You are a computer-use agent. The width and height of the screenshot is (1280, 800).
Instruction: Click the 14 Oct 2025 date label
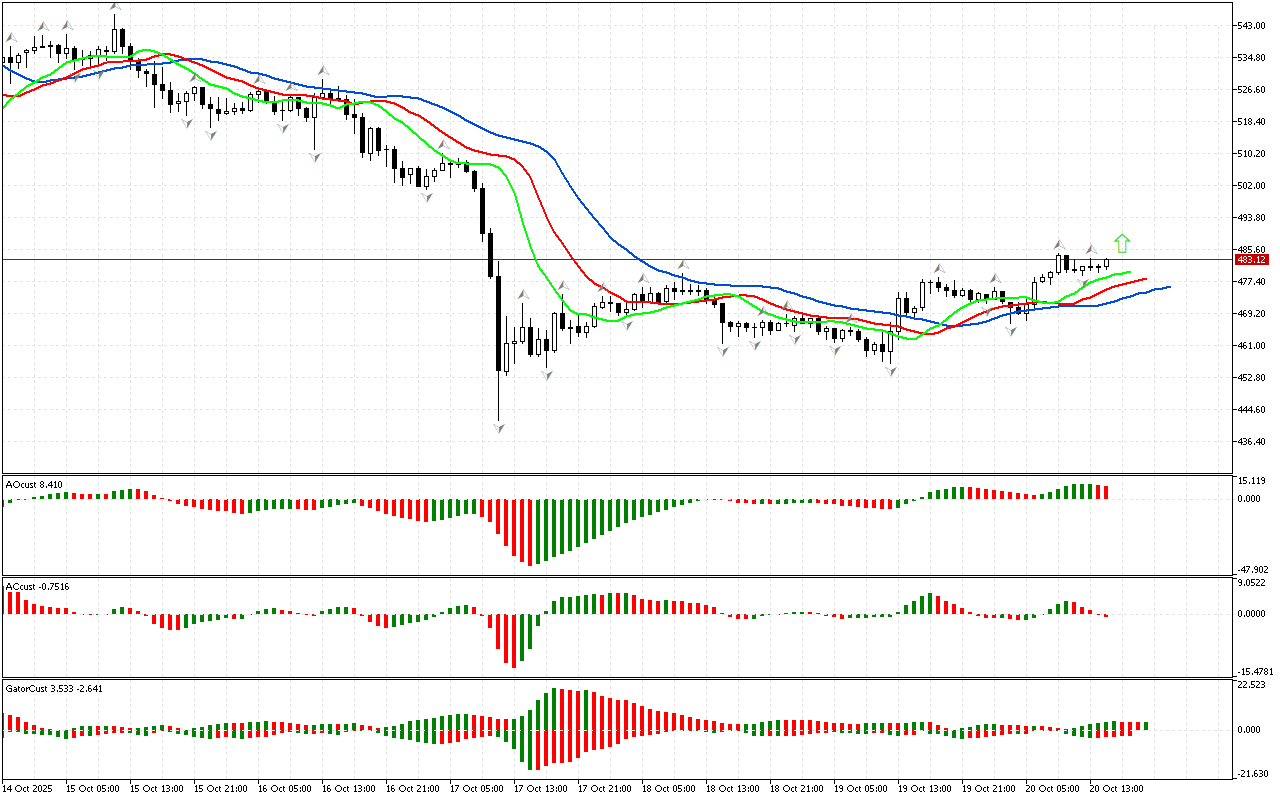[32, 788]
